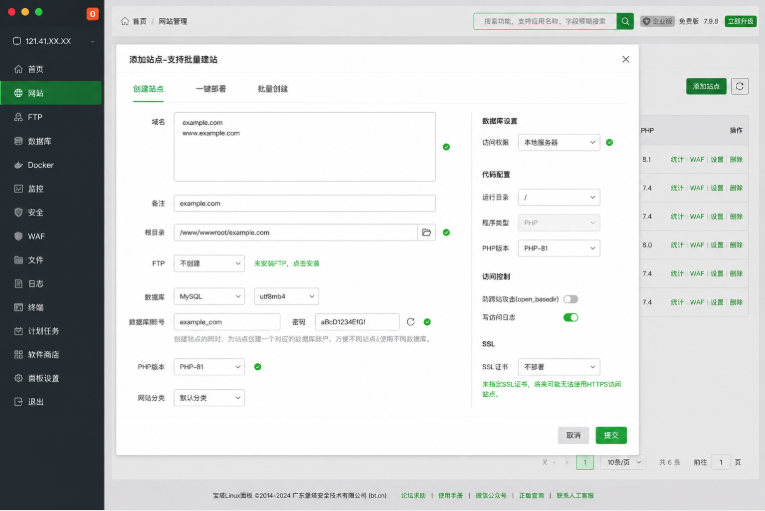The image size is (765, 511).
Task: Click the 企业版 badge
Action: [x=657, y=21]
